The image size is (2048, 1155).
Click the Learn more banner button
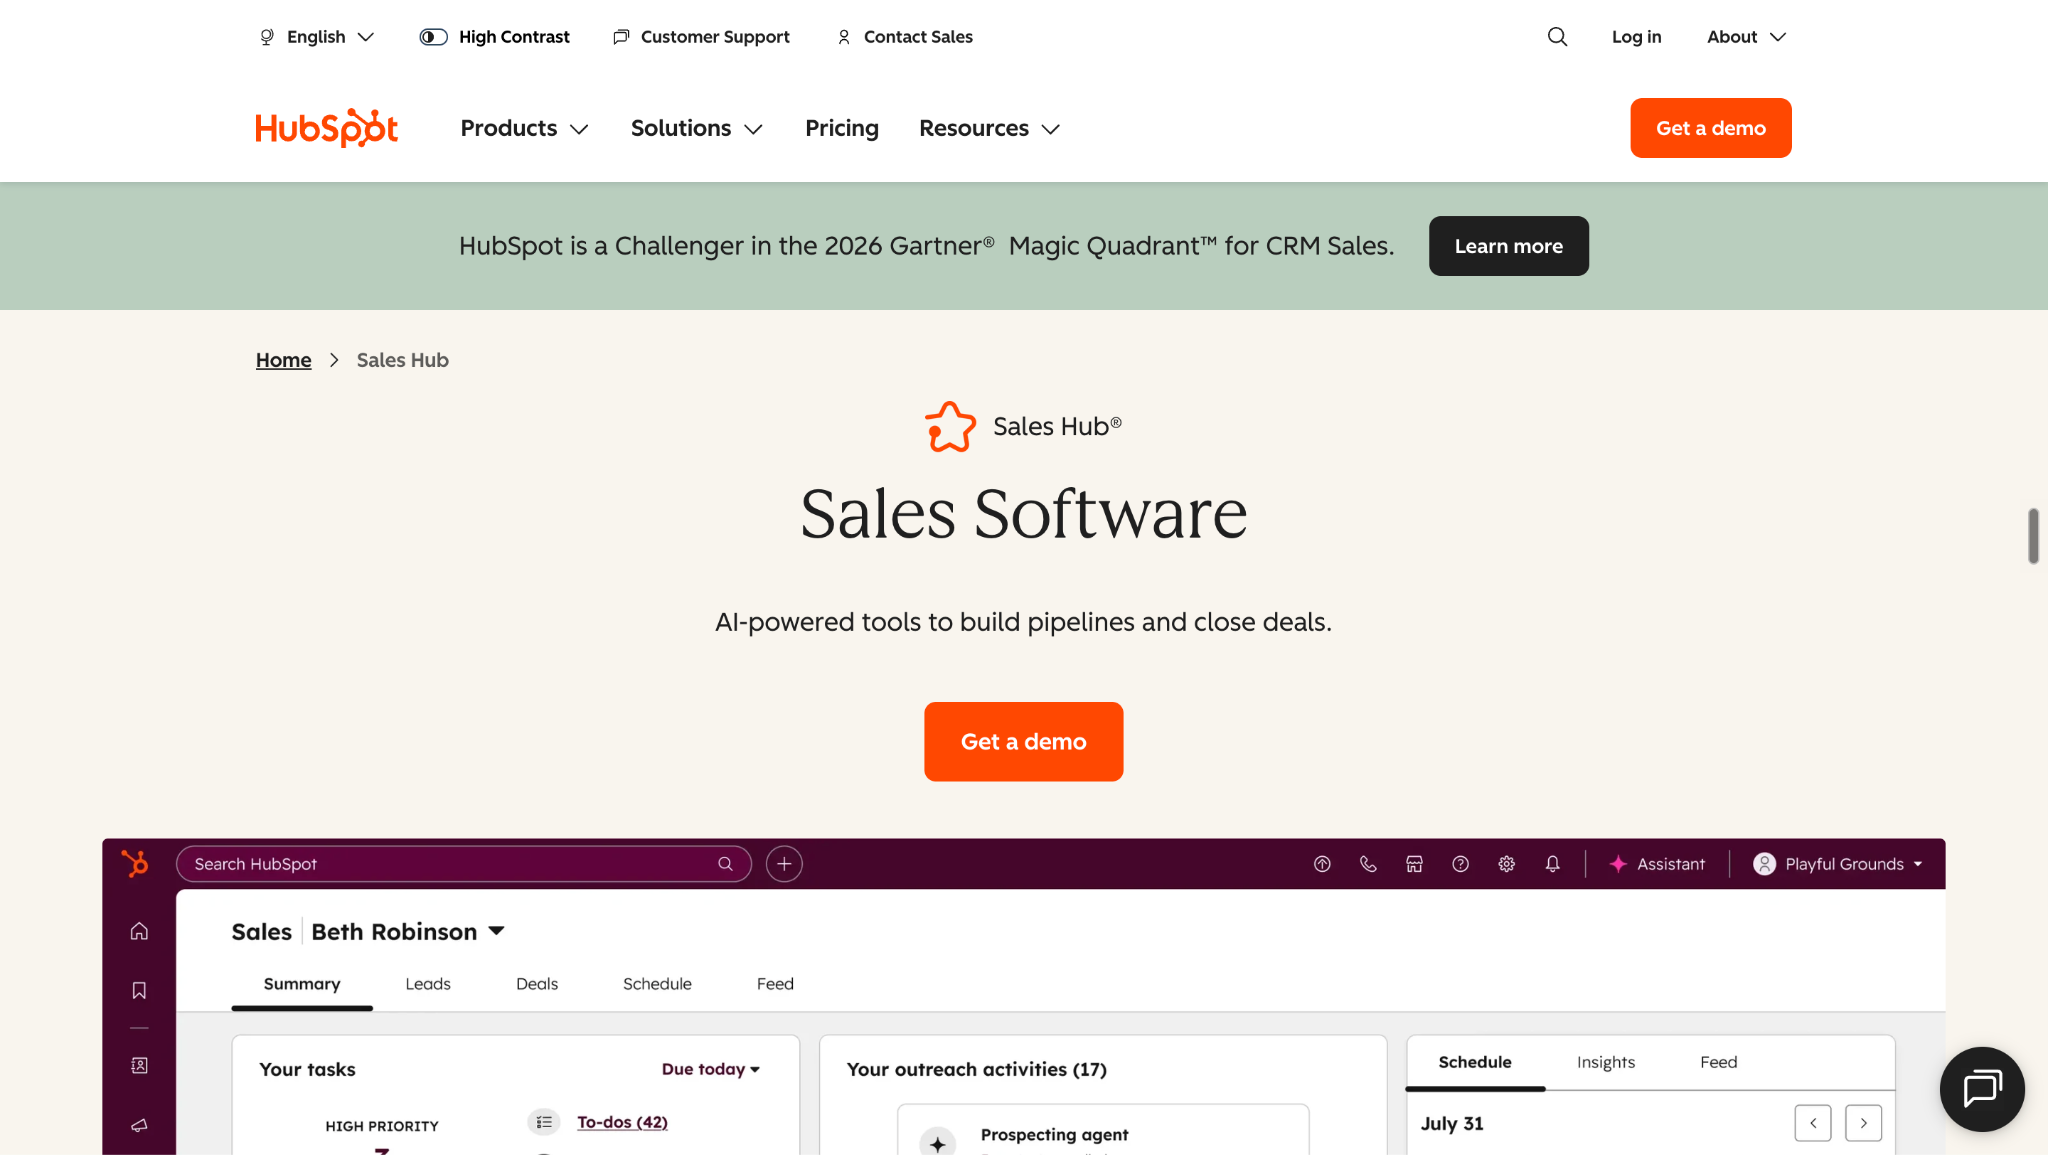1509,246
